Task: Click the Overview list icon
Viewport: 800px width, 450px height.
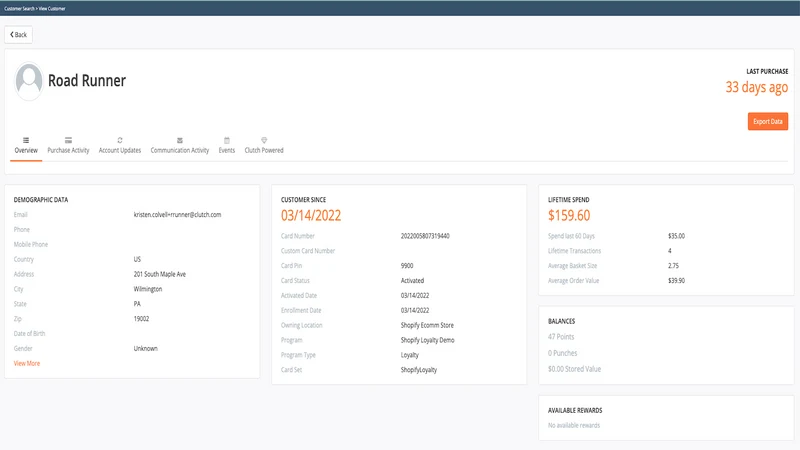Action: [x=26, y=140]
